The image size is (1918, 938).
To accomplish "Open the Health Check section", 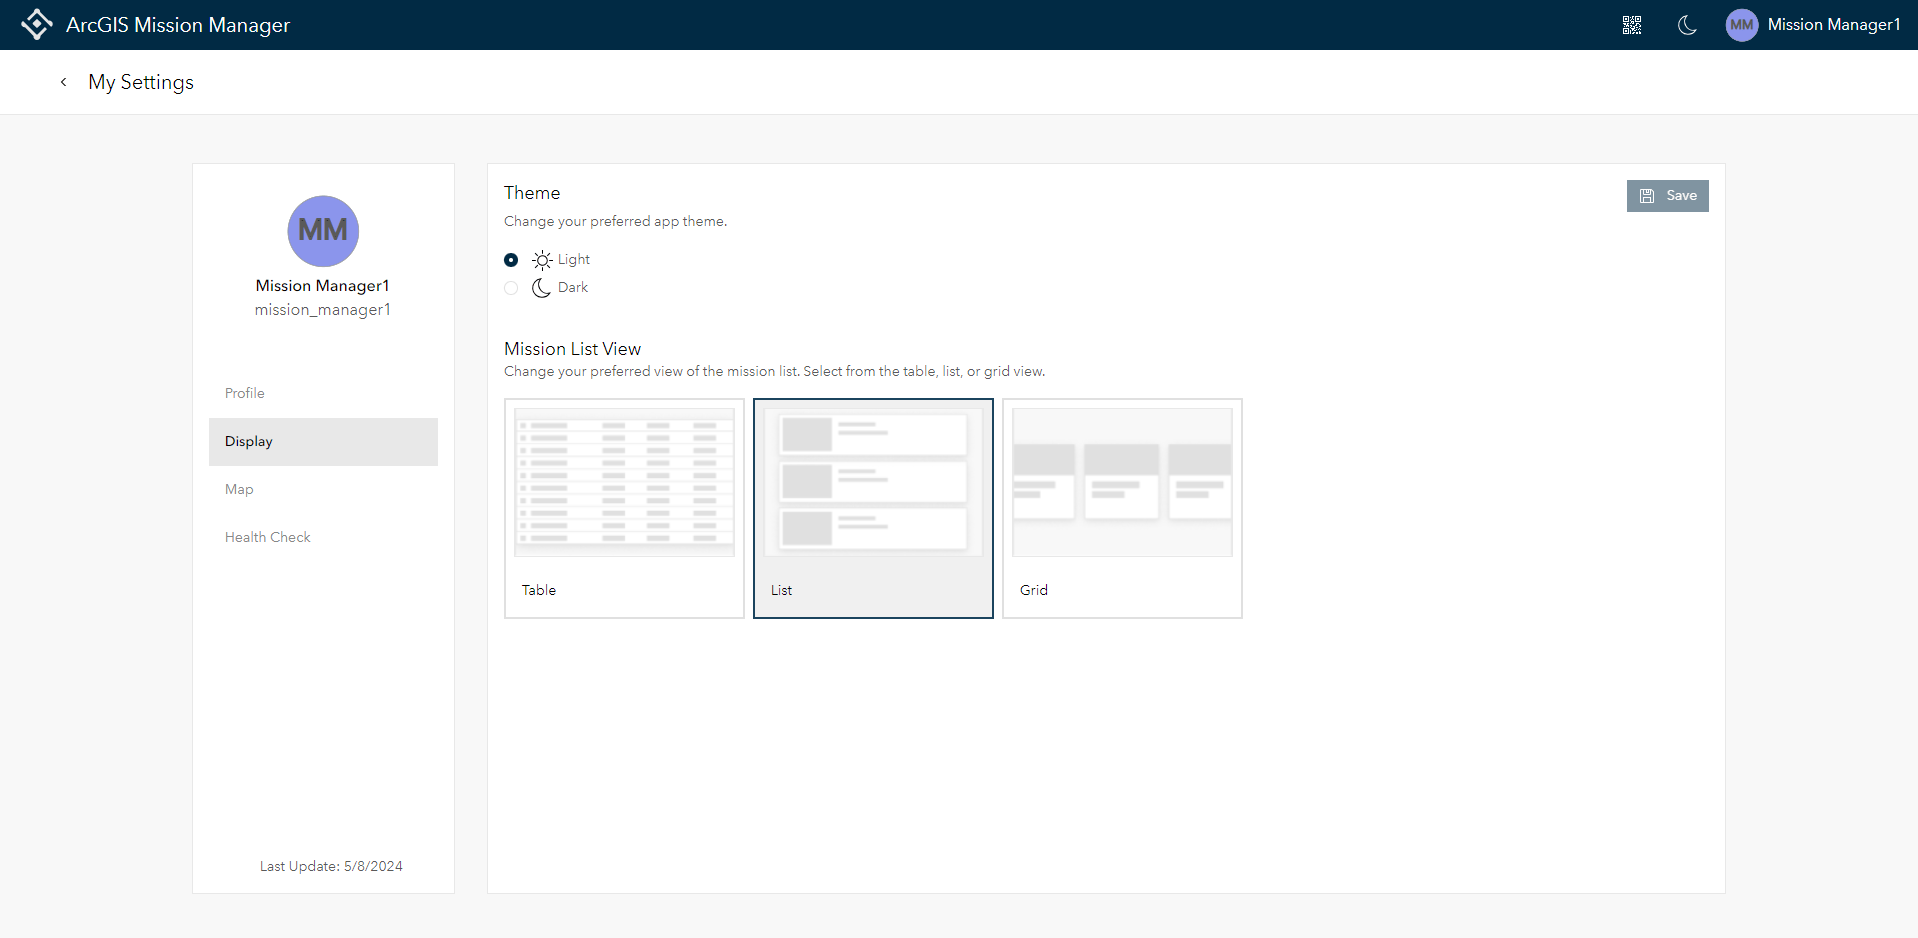I will (x=267, y=537).
